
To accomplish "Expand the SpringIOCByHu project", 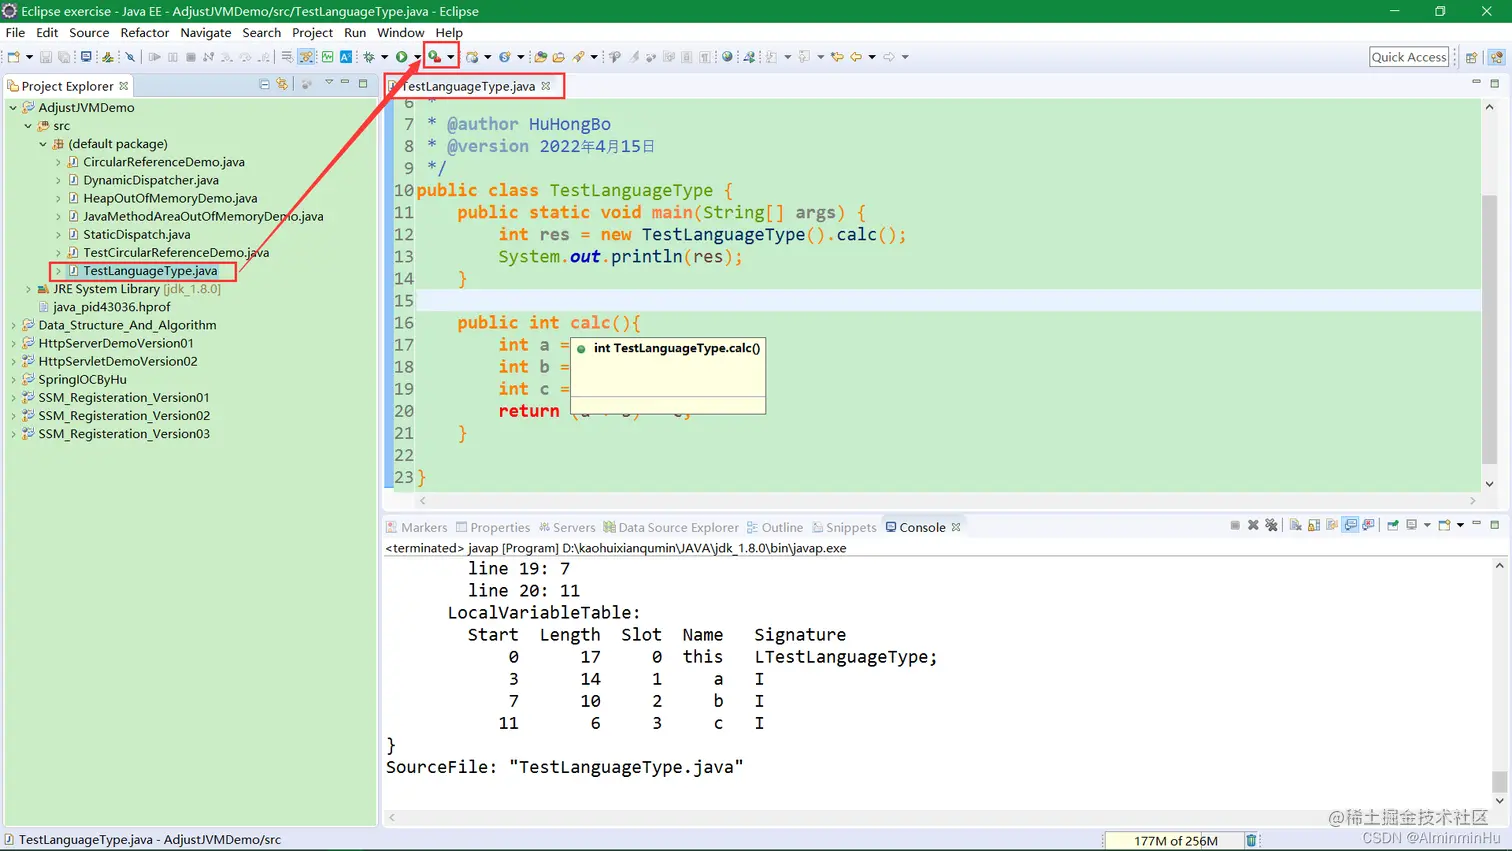I will click(13, 379).
